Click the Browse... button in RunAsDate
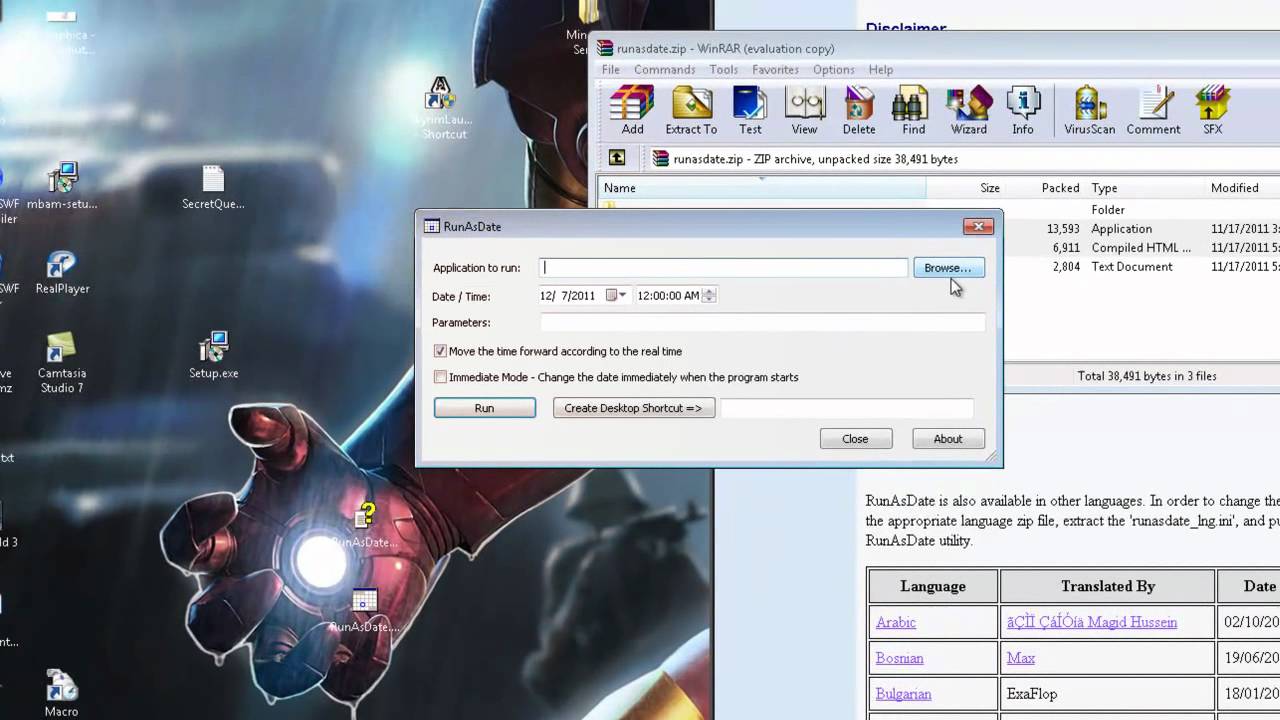Screen dimensions: 1280x720 coord(948,268)
